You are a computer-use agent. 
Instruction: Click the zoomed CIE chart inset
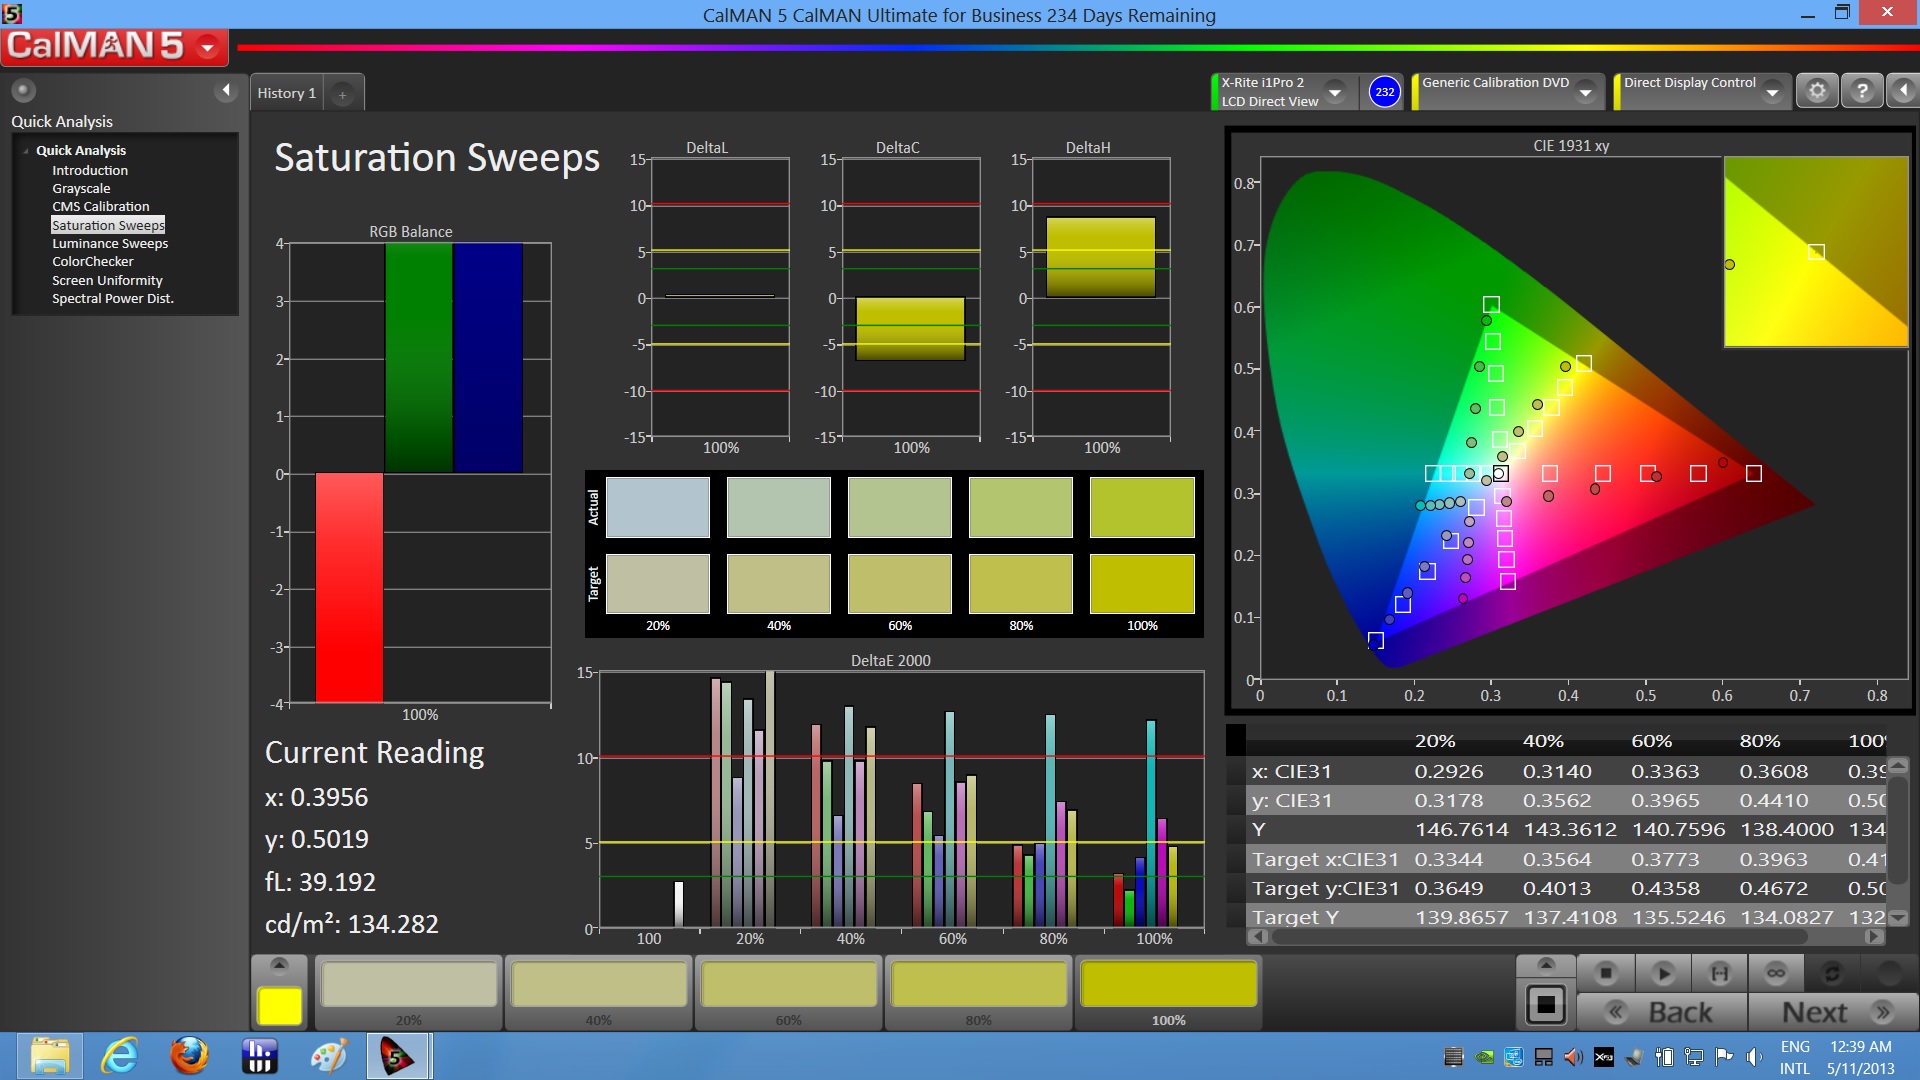tap(1816, 252)
